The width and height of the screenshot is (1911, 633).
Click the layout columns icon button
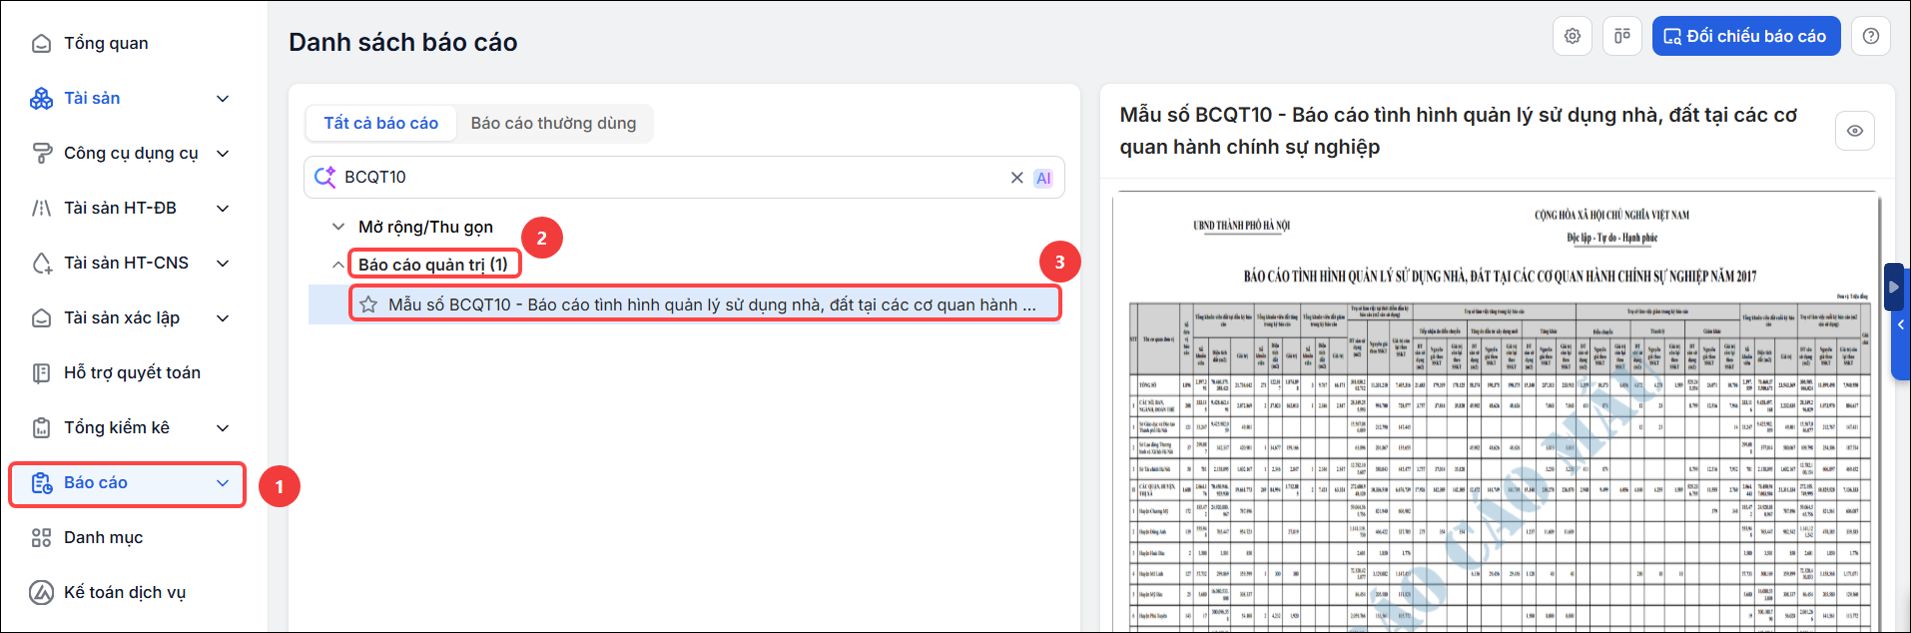pos(1622,36)
